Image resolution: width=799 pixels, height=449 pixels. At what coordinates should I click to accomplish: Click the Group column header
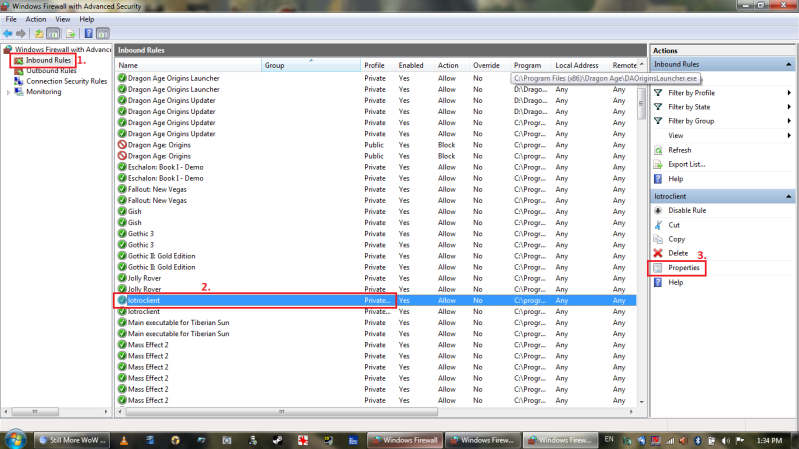[x=310, y=65]
